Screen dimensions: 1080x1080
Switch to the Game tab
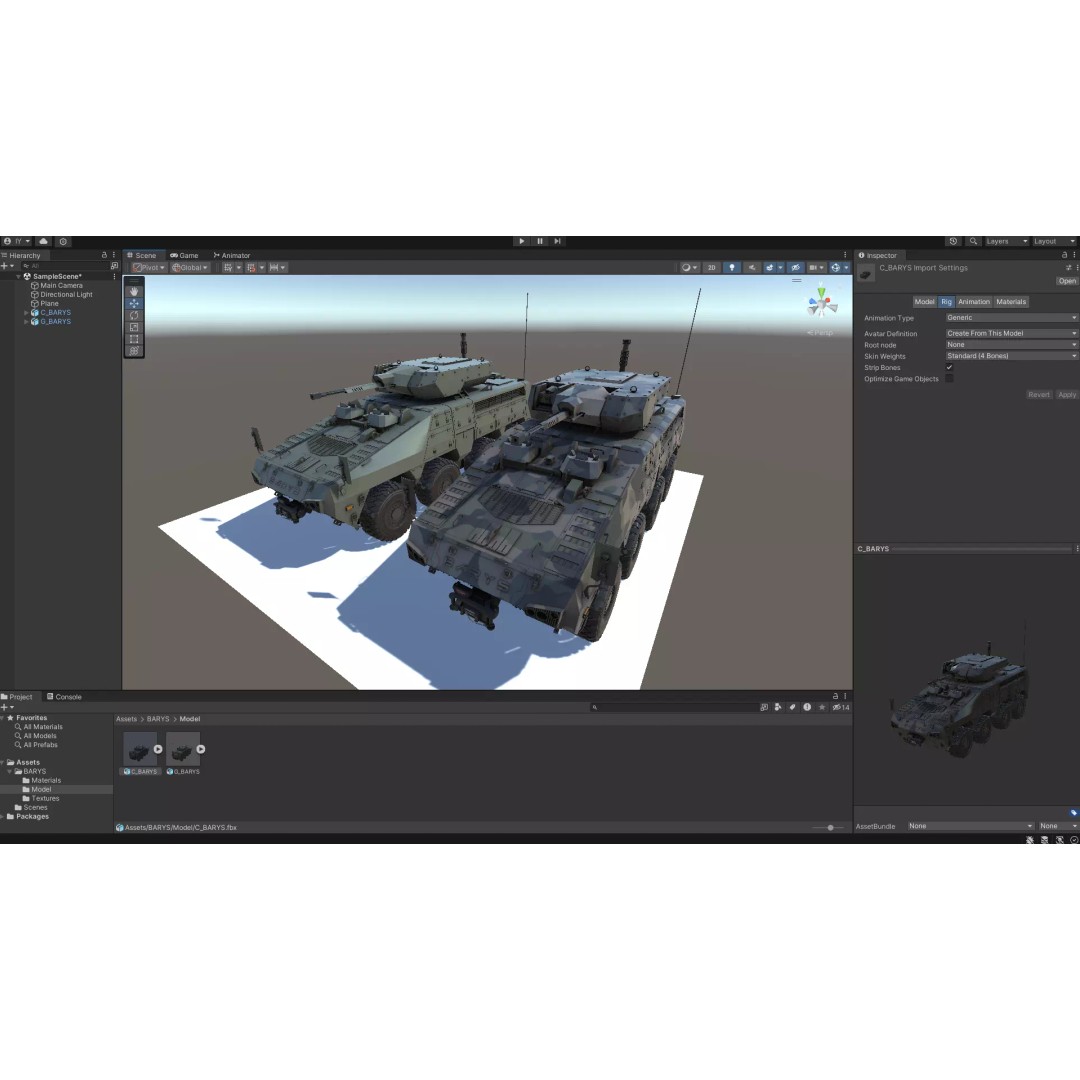click(184, 255)
